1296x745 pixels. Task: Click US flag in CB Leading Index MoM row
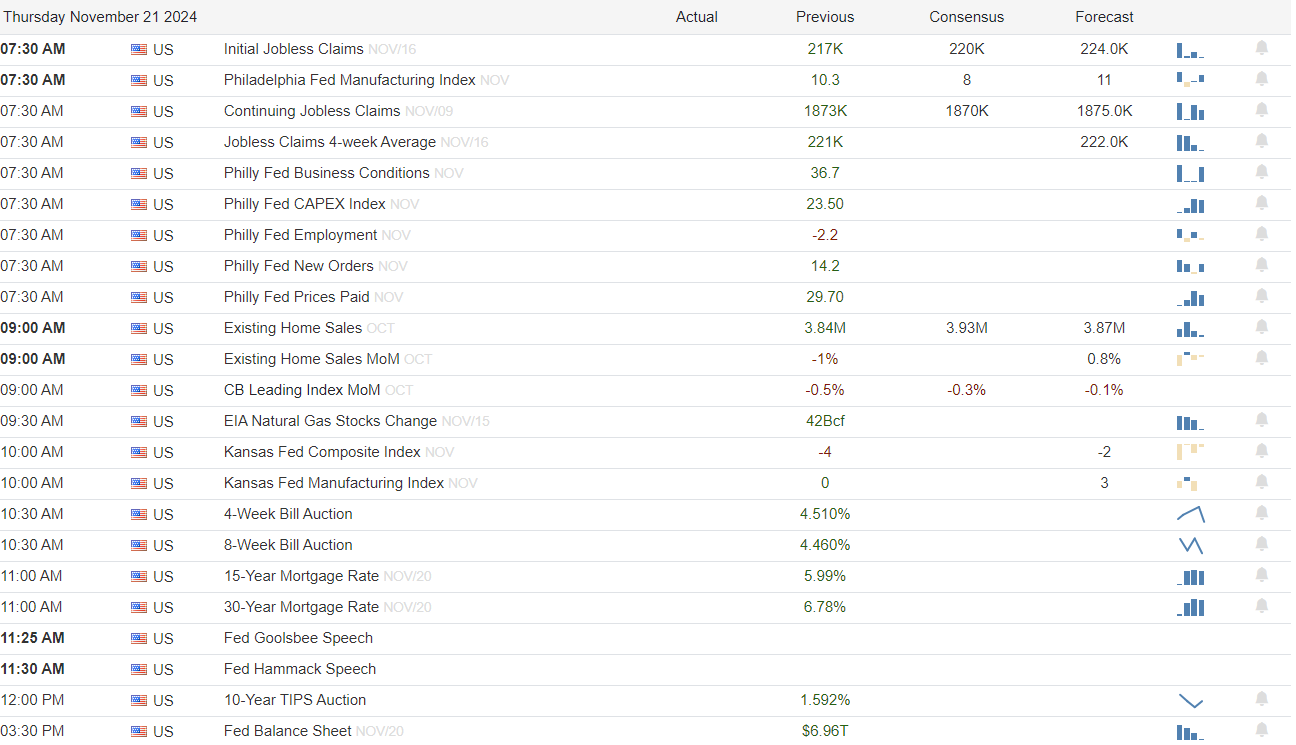[x=139, y=391]
